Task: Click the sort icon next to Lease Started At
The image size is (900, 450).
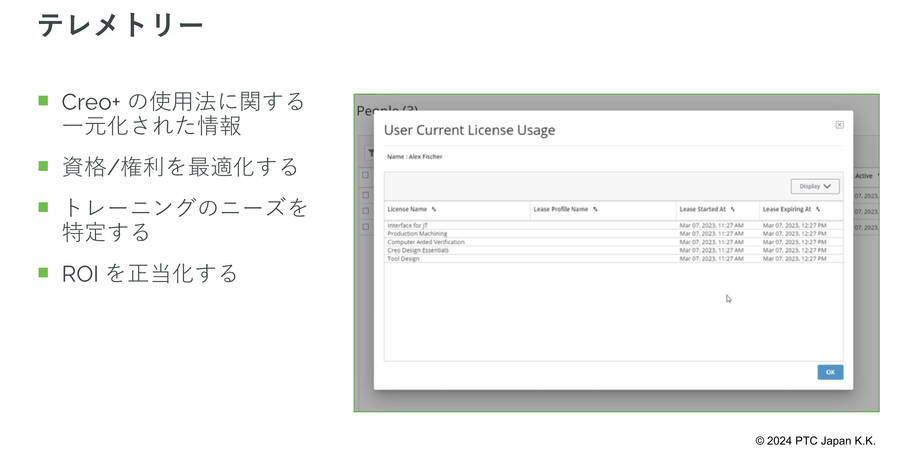Action: (x=733, y=210)
